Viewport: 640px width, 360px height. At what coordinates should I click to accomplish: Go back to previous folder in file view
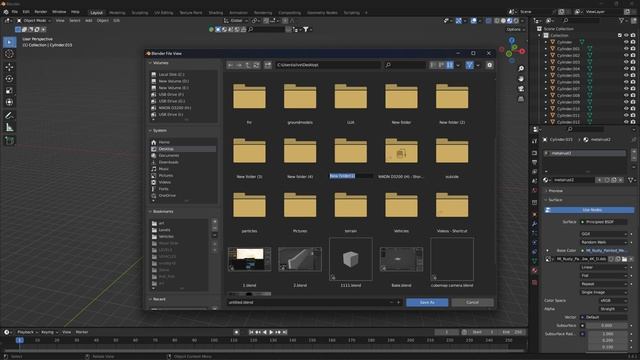click(231, 65)
